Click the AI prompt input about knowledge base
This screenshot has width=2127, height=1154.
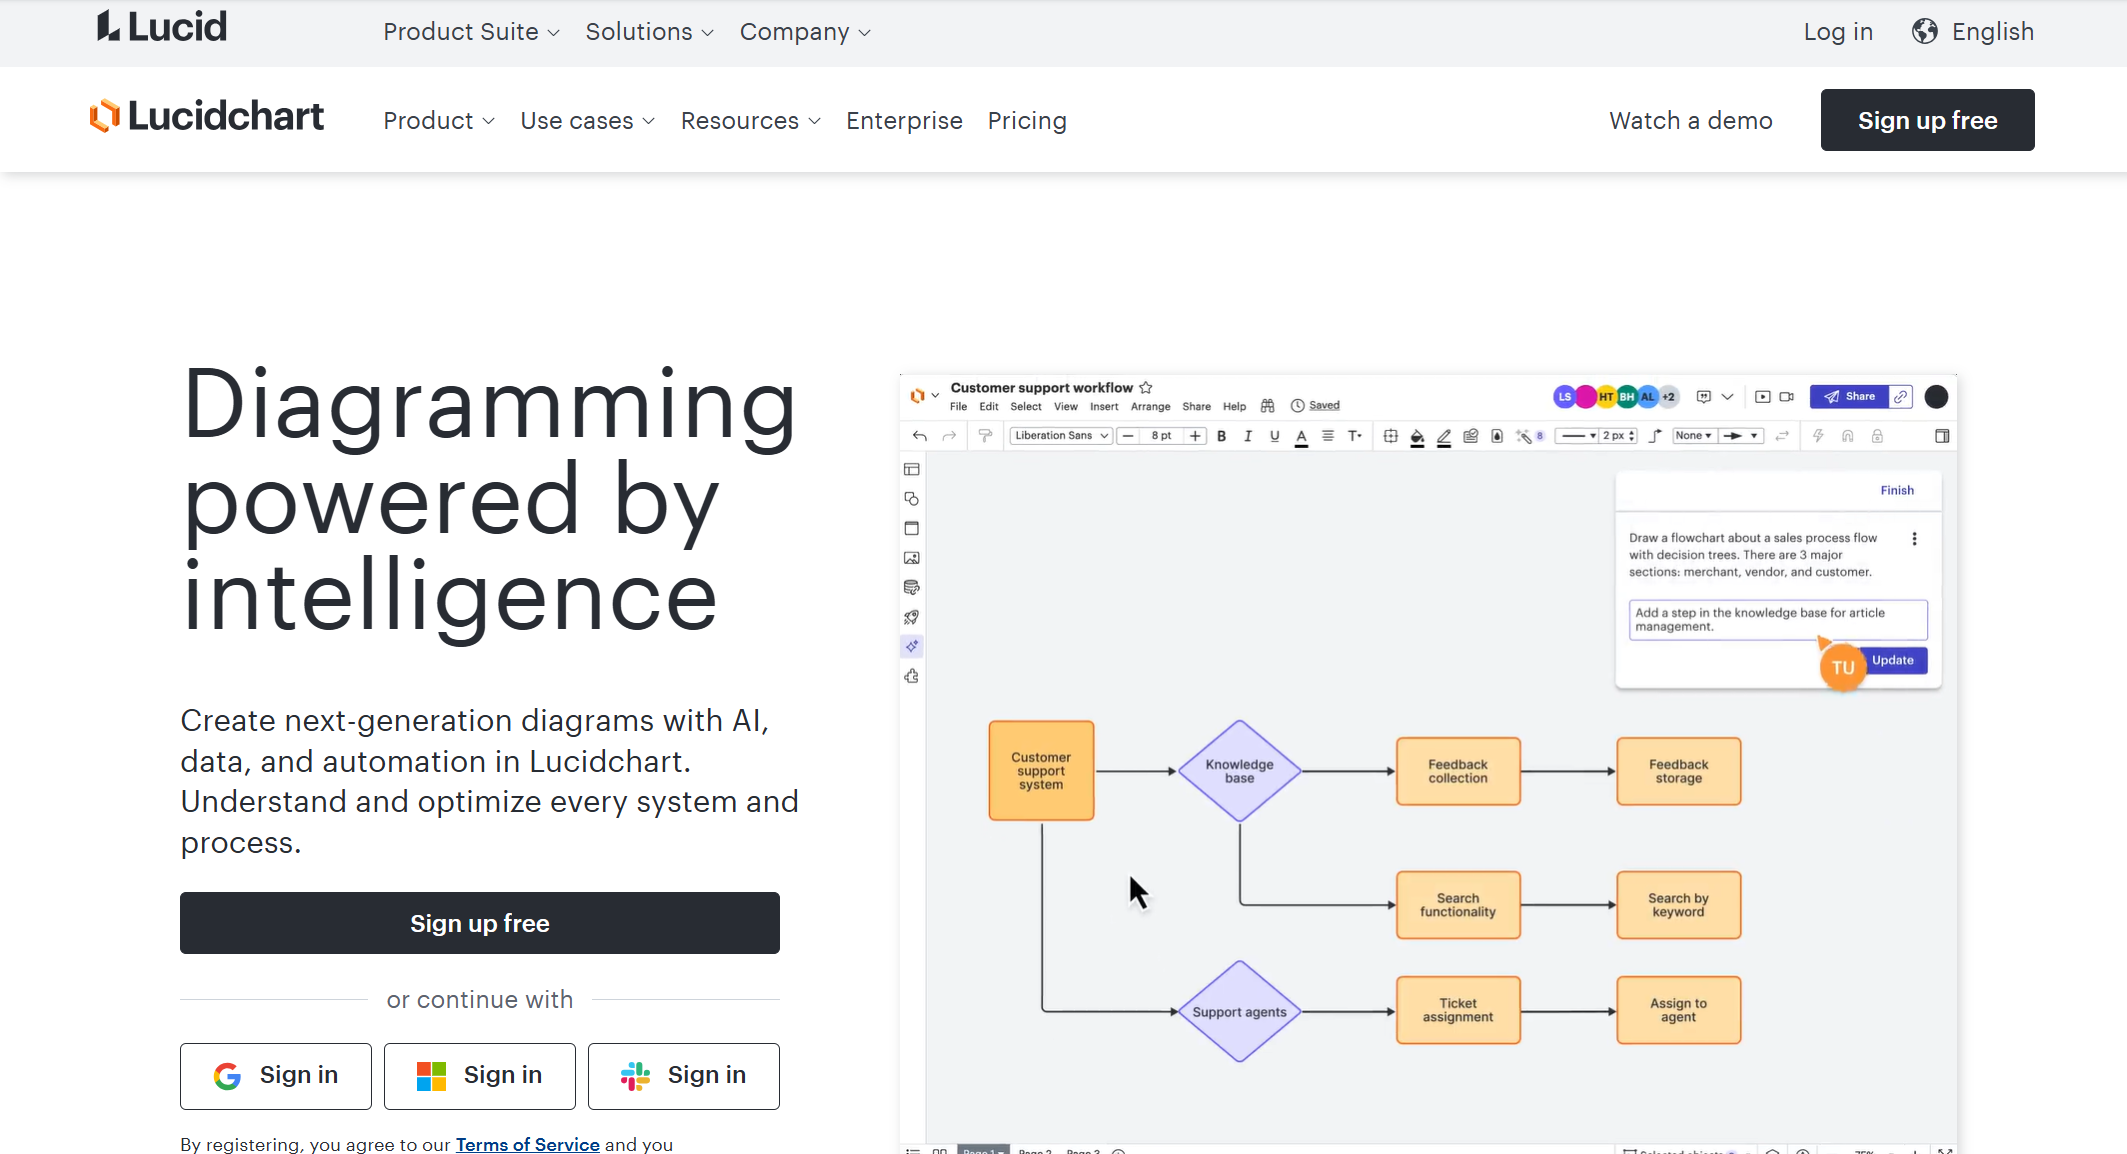click(x=1778, y=620)
